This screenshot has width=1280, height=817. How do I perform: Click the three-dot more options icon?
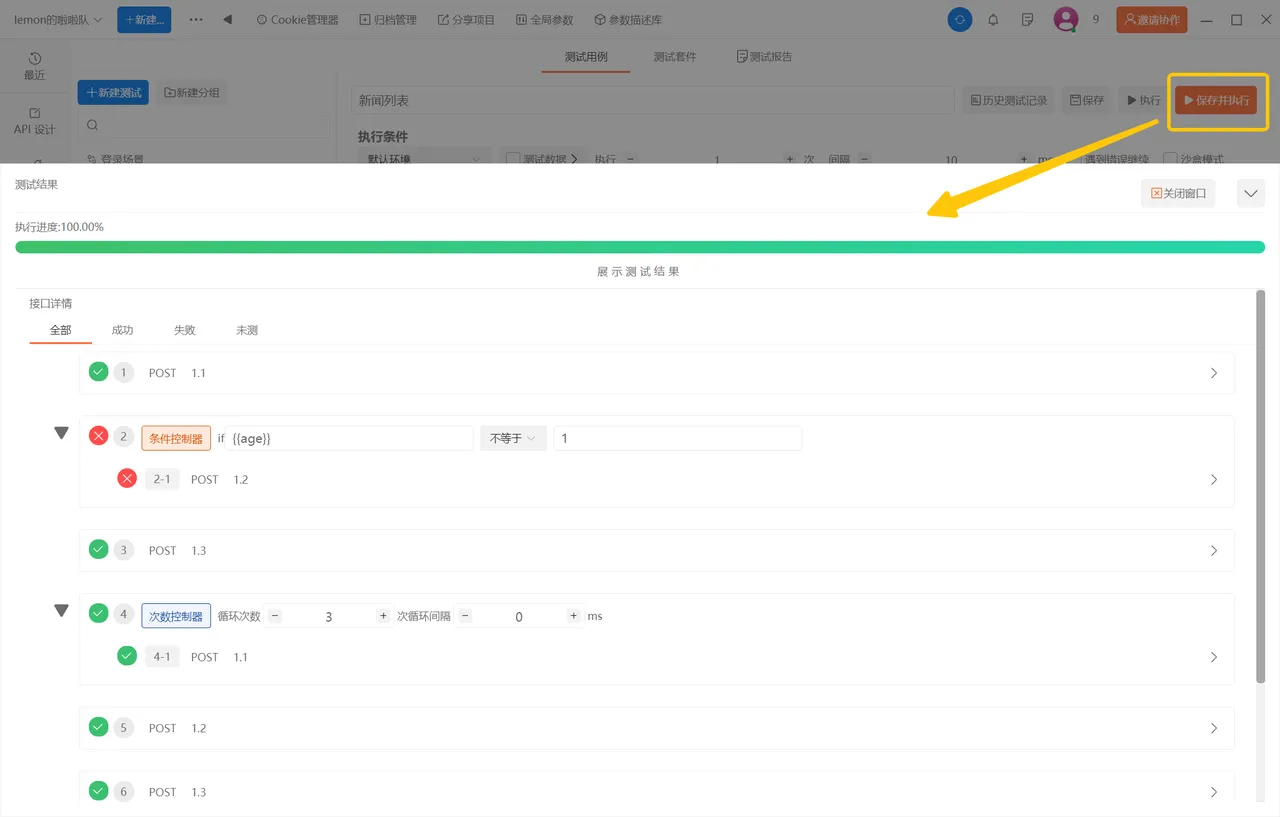coord(196,19)
